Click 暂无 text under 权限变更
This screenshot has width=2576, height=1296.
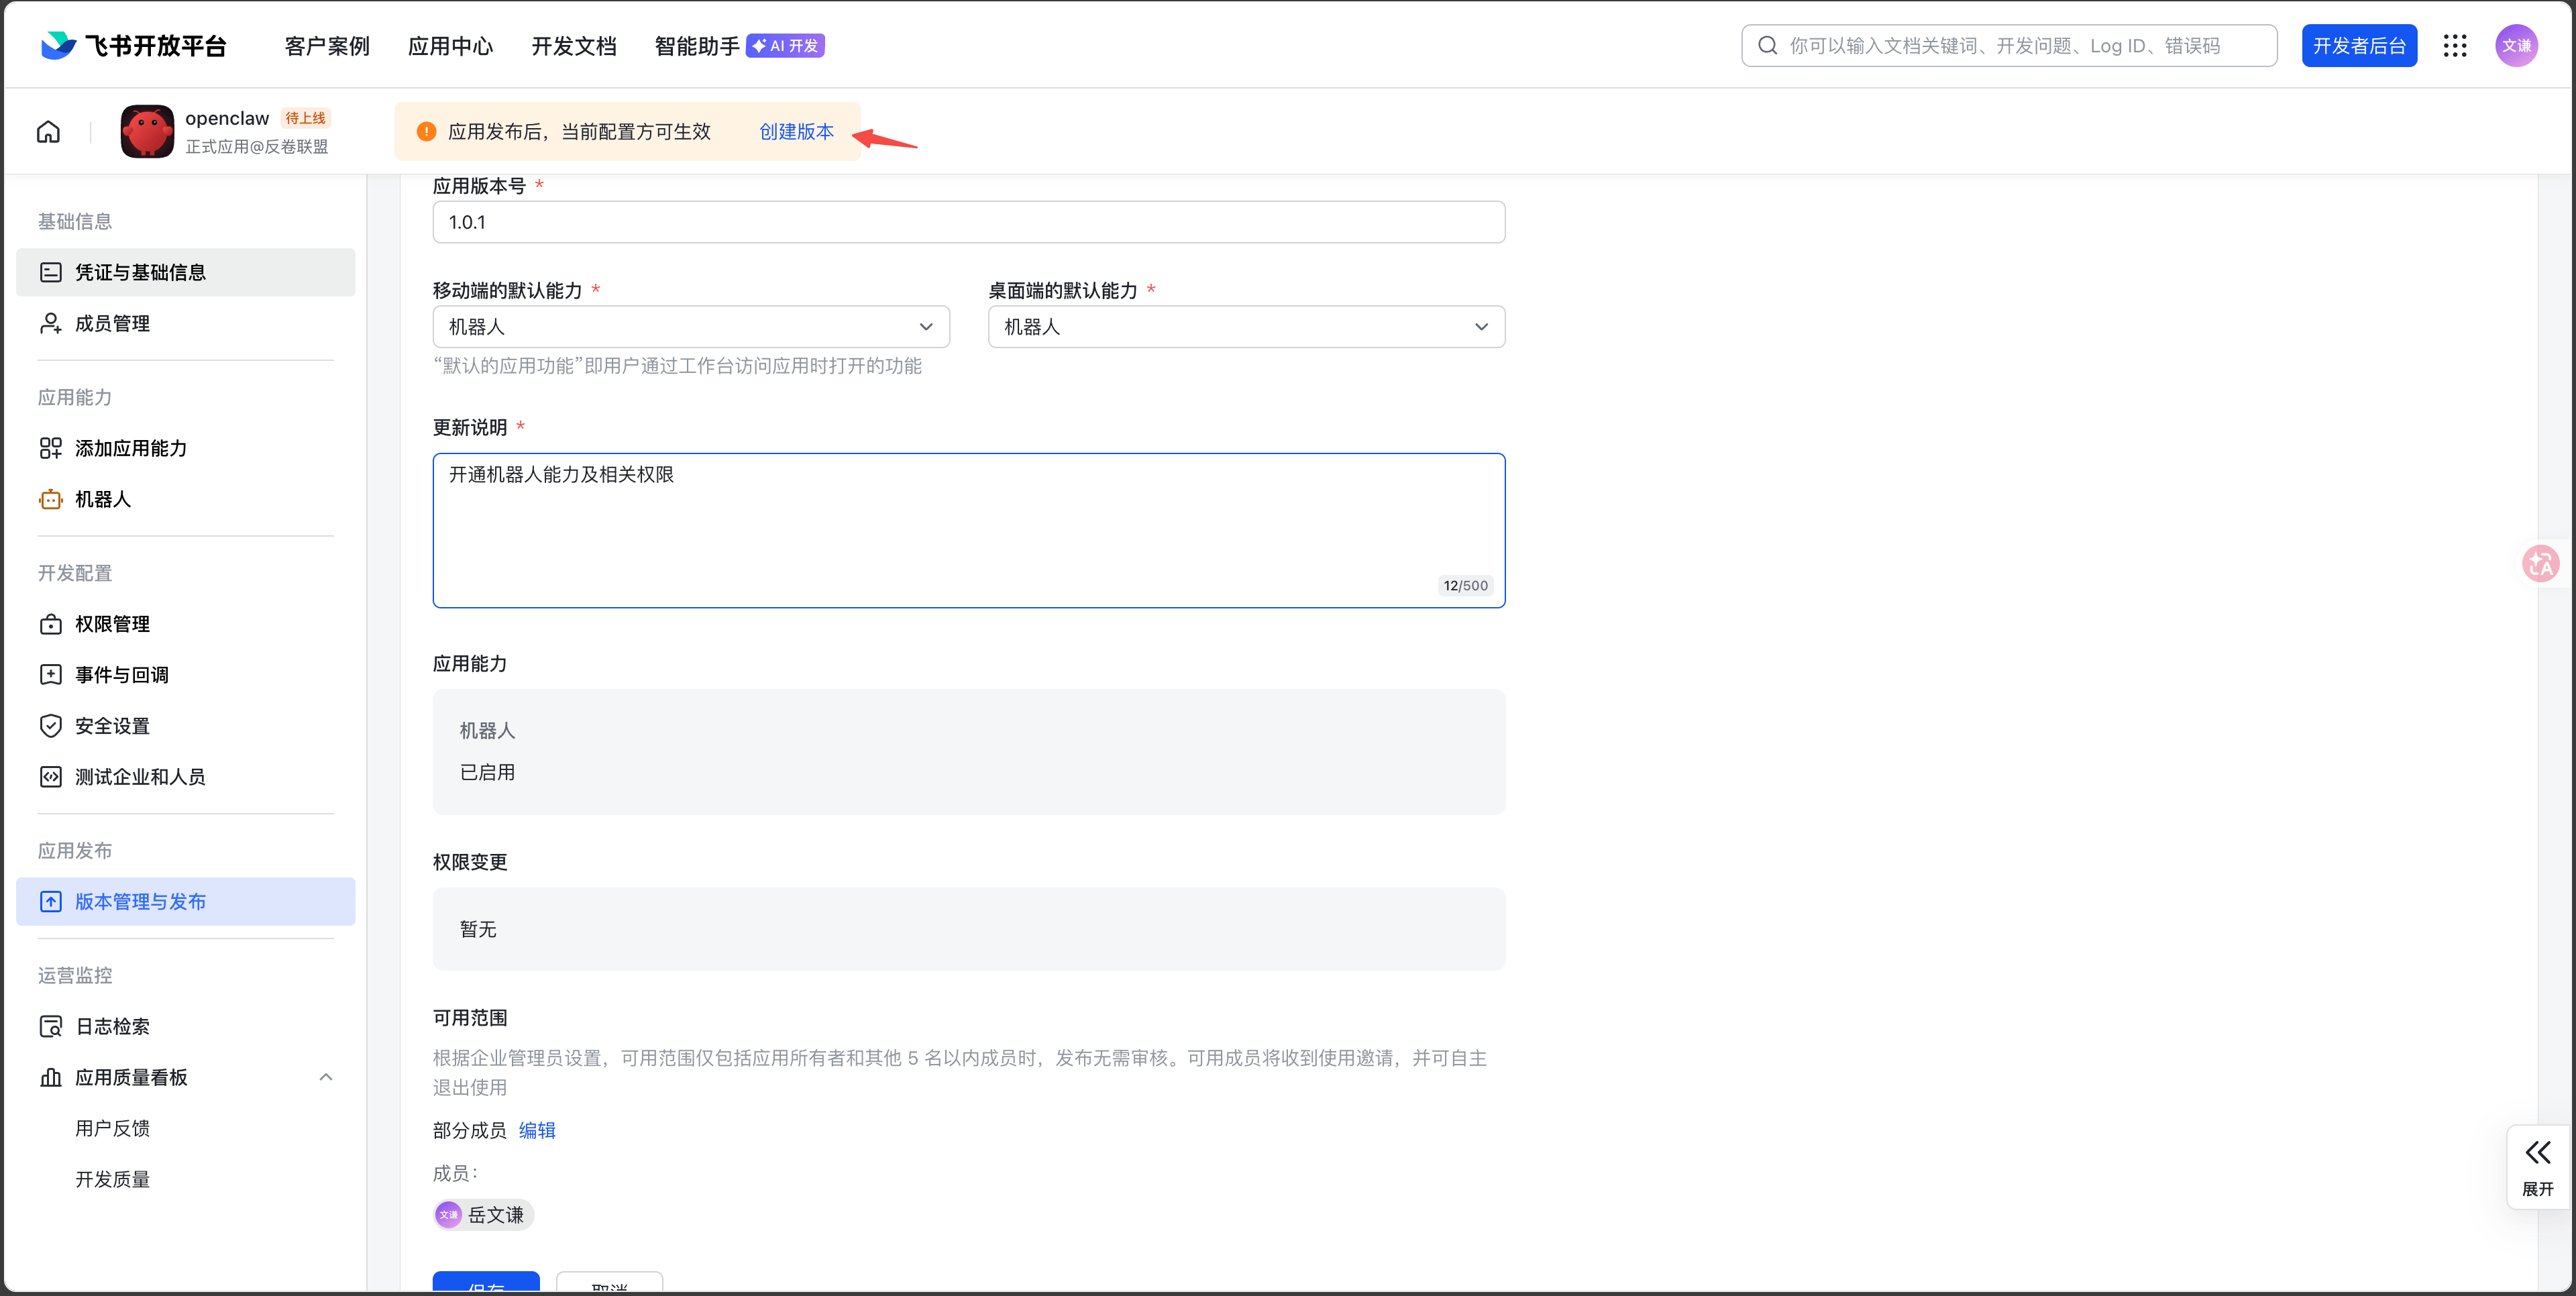tap(478, 929)
